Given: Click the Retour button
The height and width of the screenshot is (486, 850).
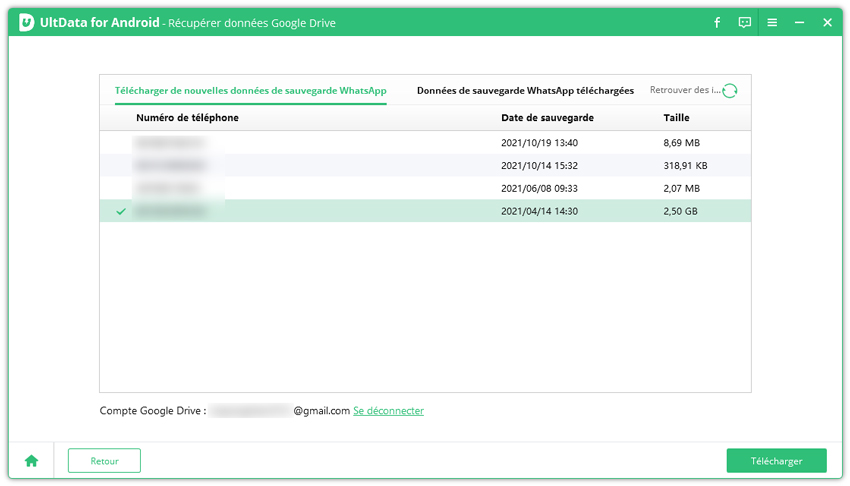Looking at the screenshot, I should [x=104, y=461].
